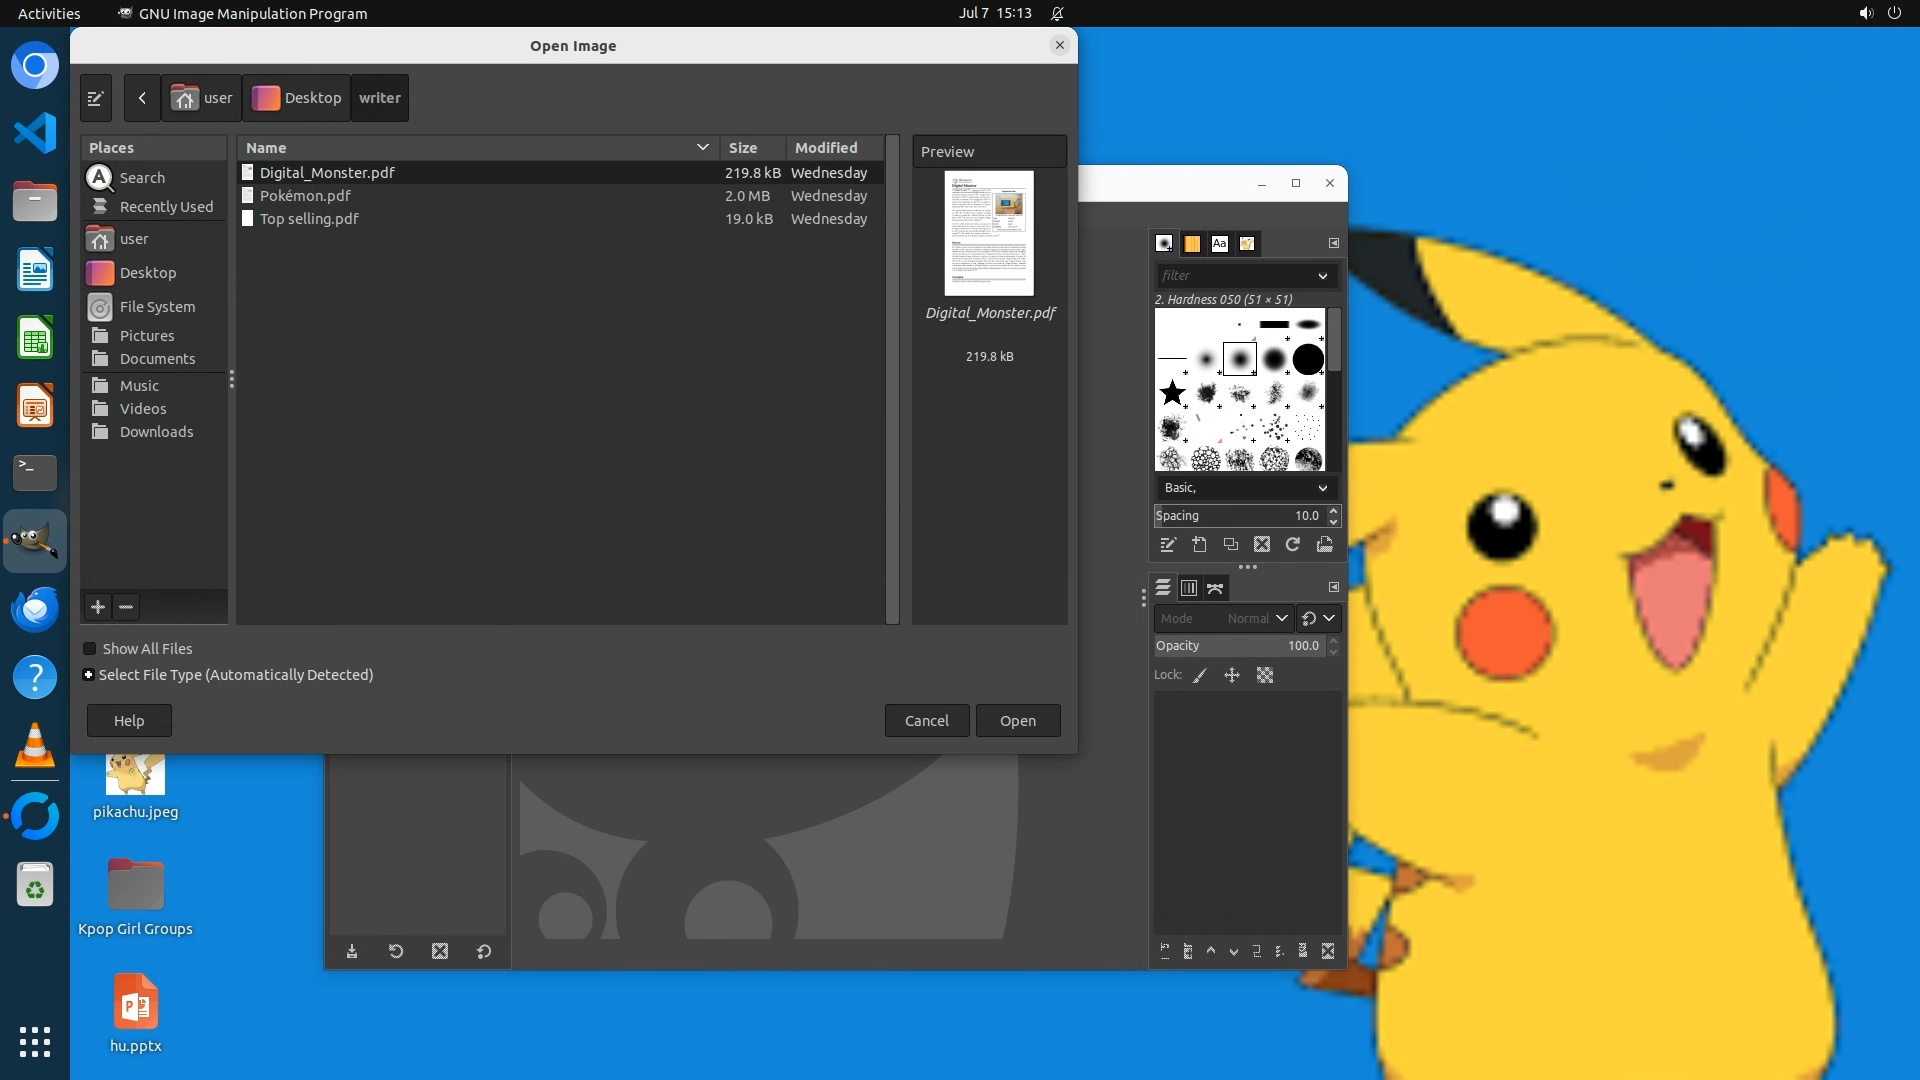
Task: Open VLC from the Ubuntu dock
Action: click(x=35, y=745)
